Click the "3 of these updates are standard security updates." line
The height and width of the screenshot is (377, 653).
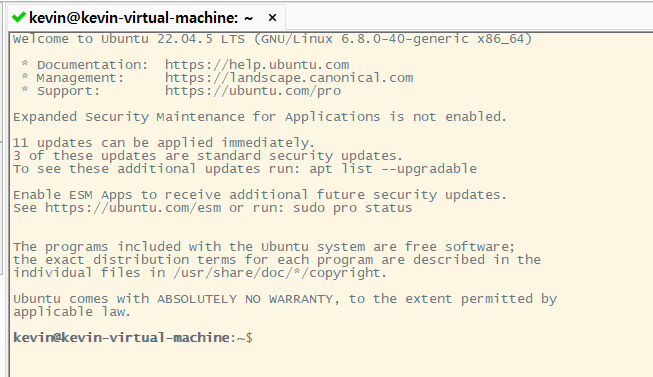208,156
